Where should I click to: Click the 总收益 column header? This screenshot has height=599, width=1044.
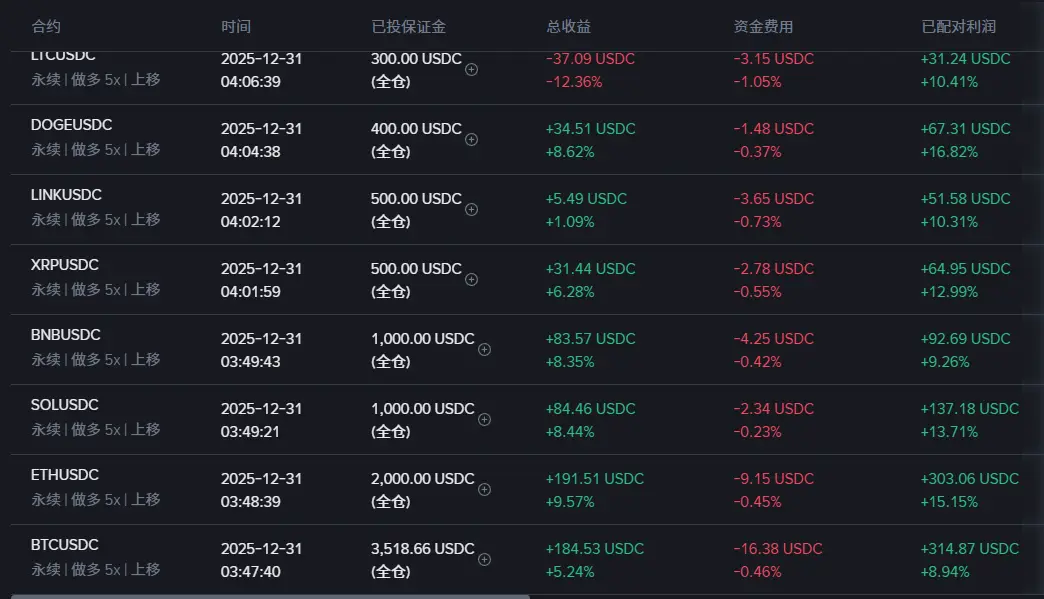568,27
